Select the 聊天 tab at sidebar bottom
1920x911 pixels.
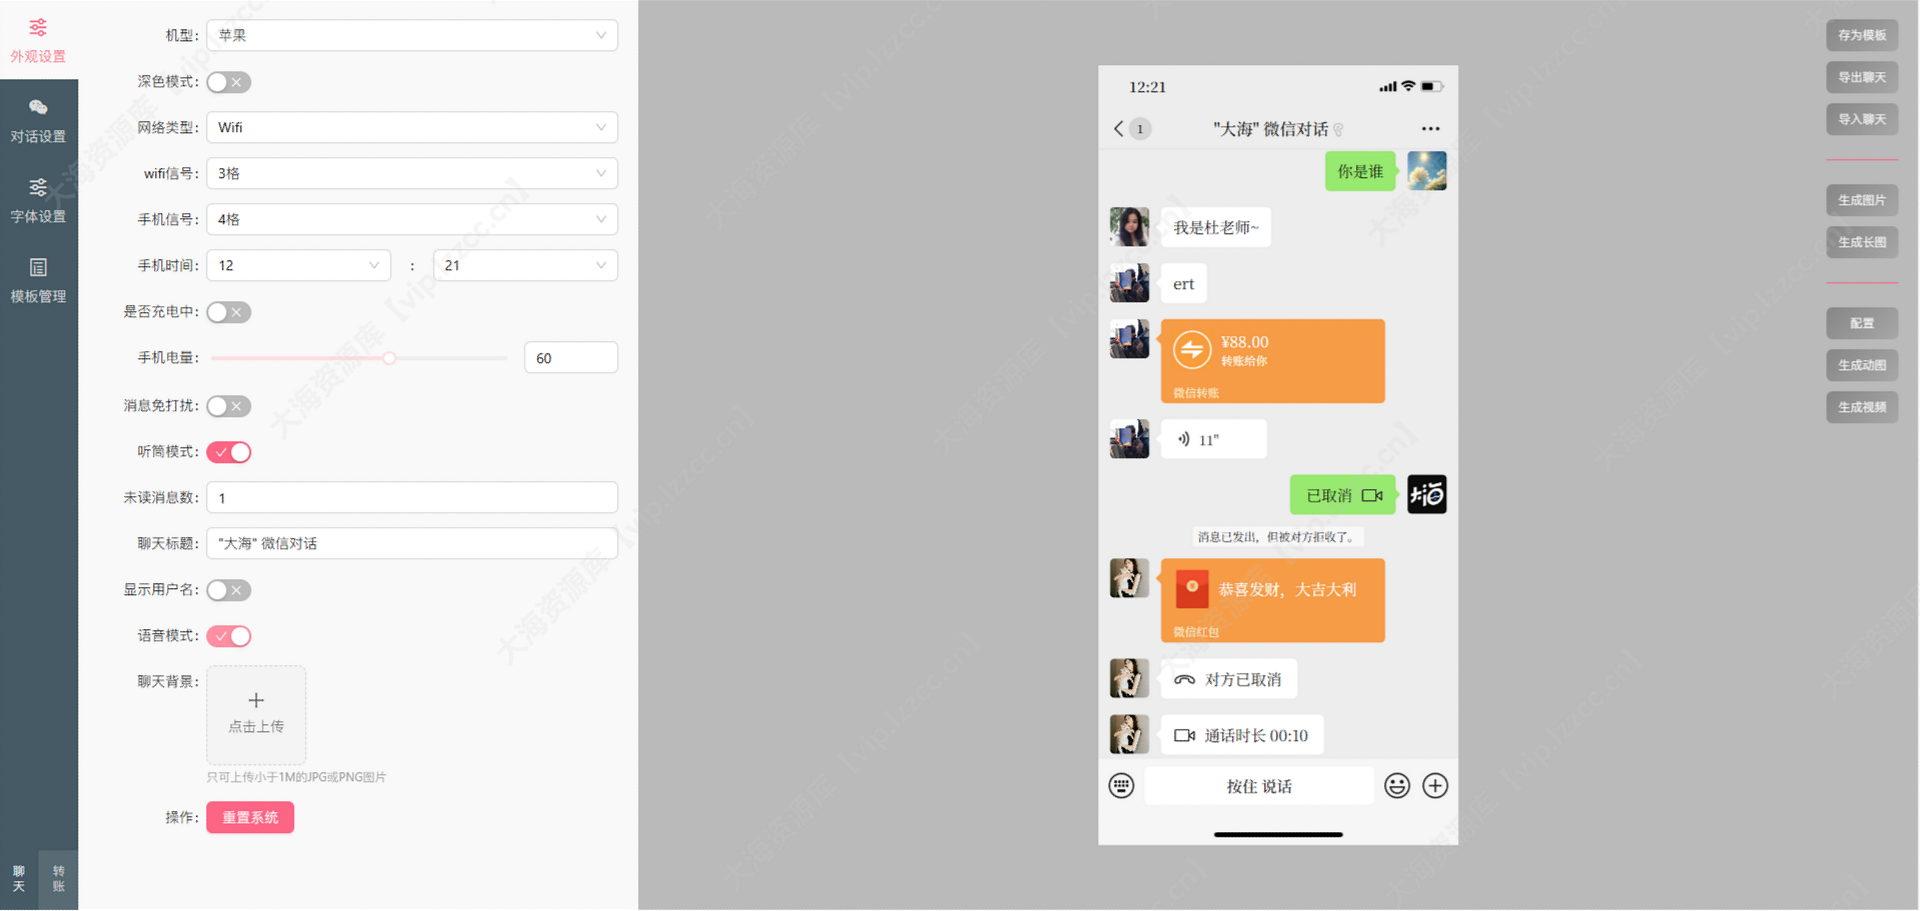pos(19,879)
